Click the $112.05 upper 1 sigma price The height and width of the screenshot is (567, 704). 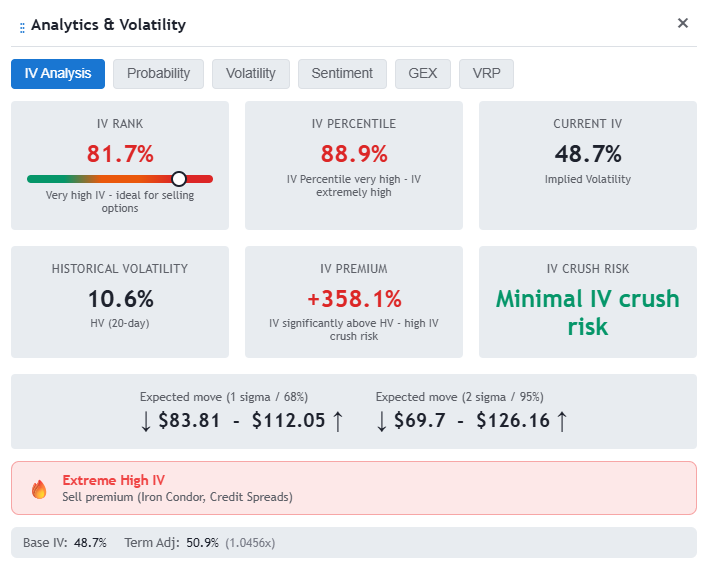[x=288, y=421]
